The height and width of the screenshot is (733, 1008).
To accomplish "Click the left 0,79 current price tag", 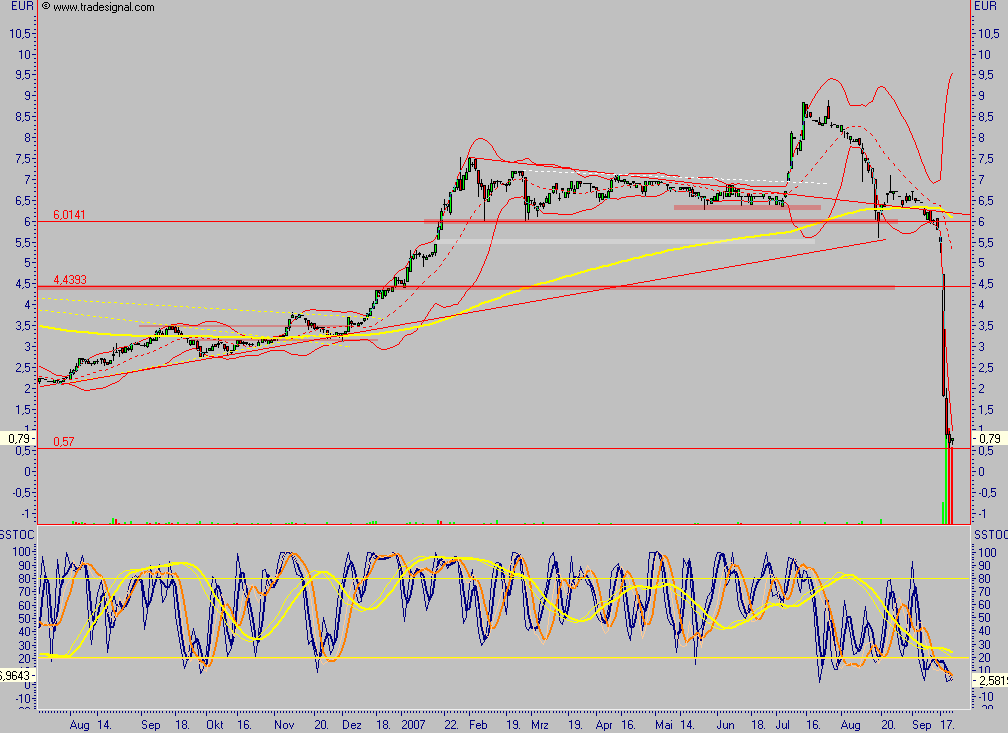I will [x=18, y=438].
